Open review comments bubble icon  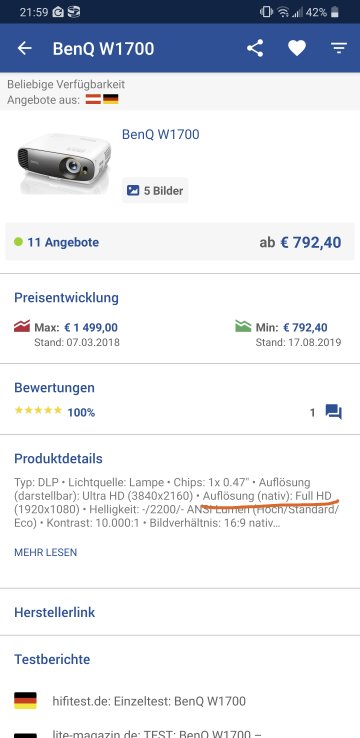pos(334,412)
